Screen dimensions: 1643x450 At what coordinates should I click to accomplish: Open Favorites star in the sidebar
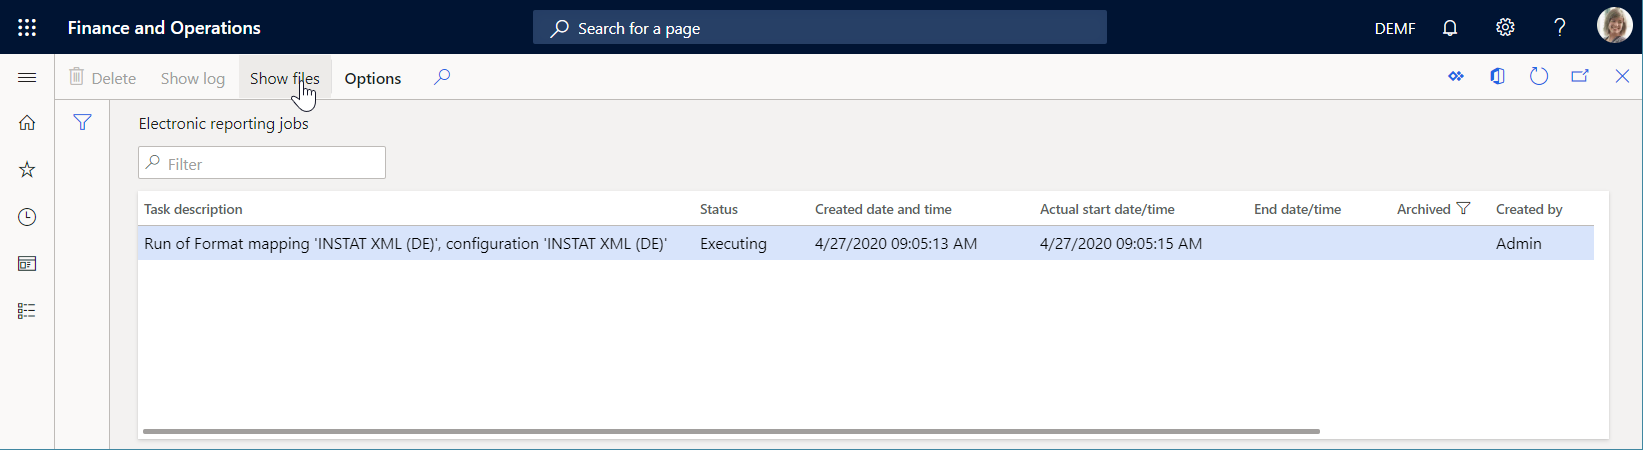[x=27, y=170]
